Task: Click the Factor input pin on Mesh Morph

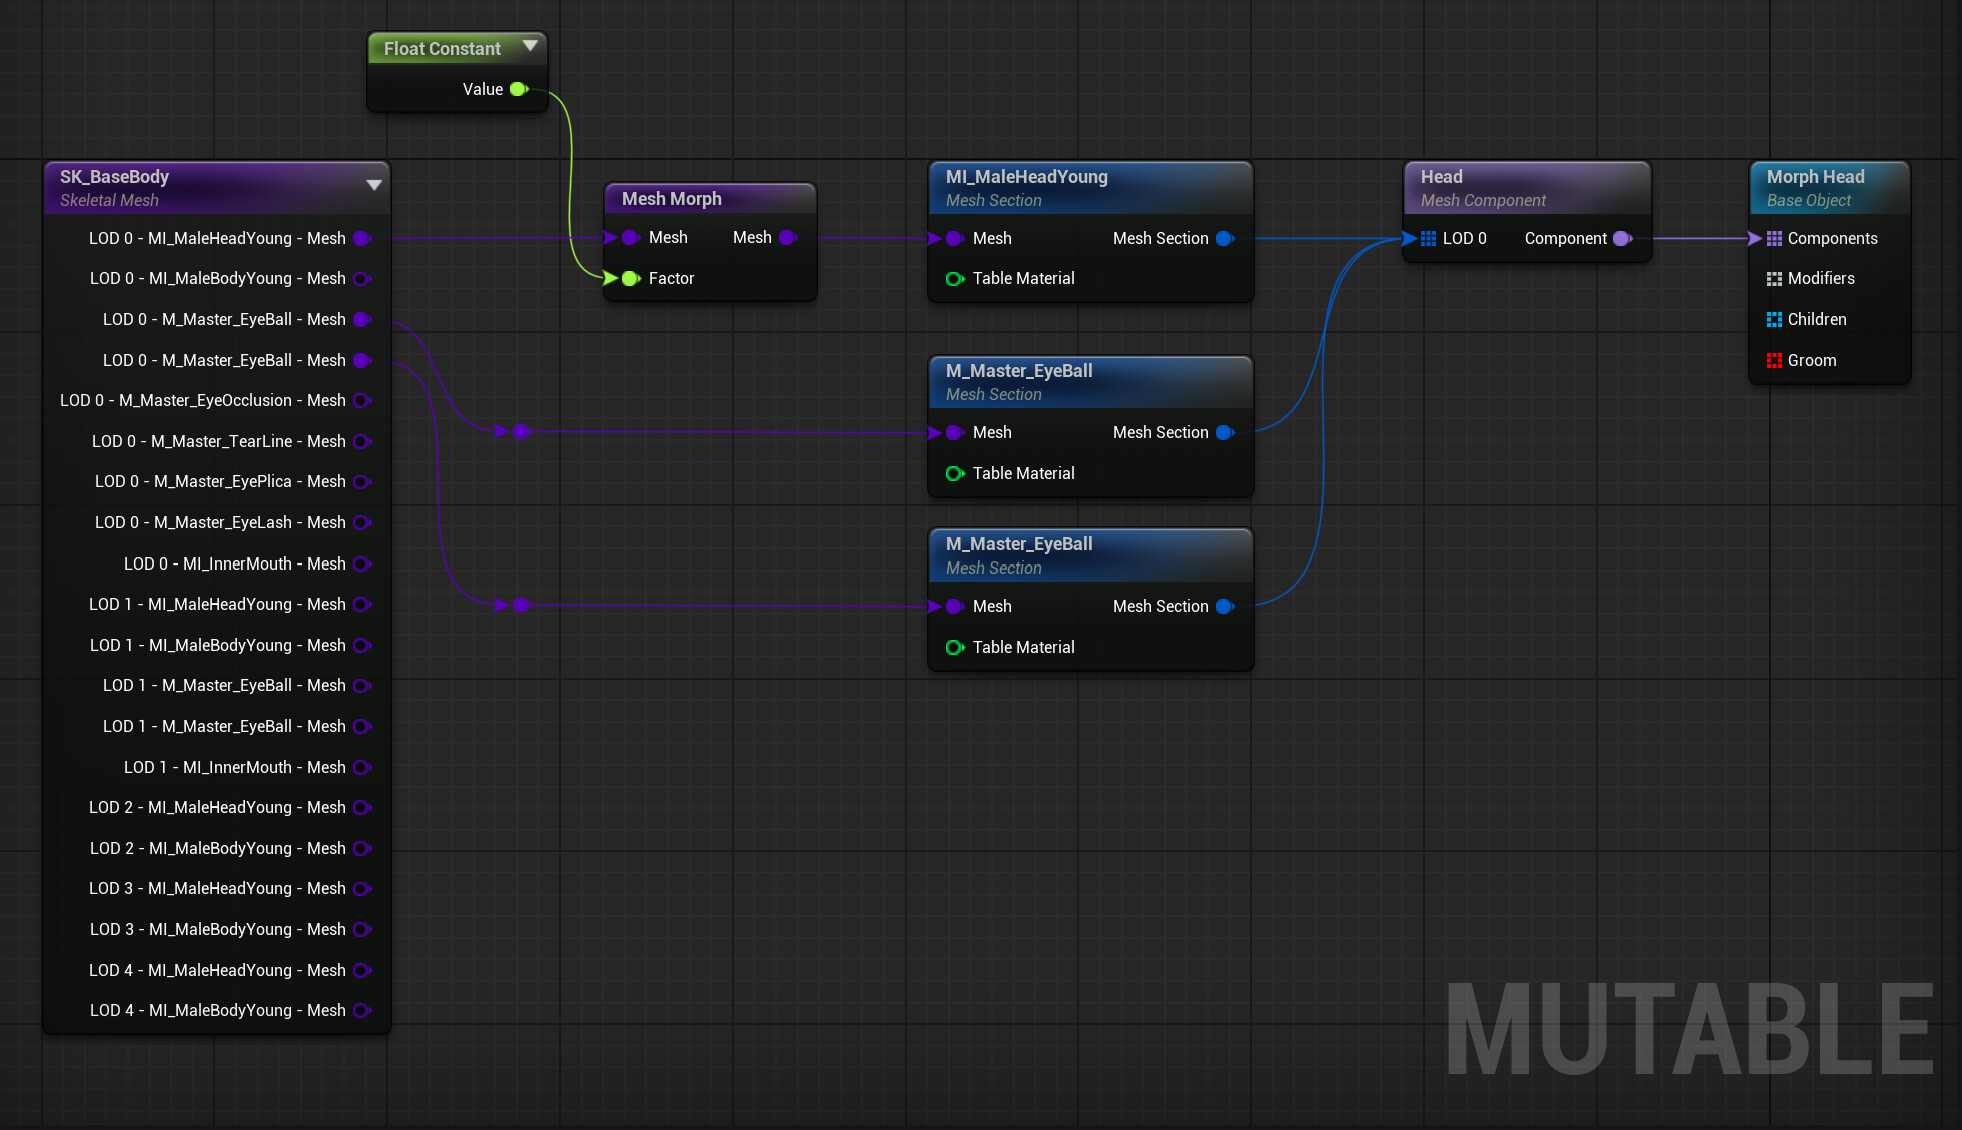Action: (x=630, y=278)
